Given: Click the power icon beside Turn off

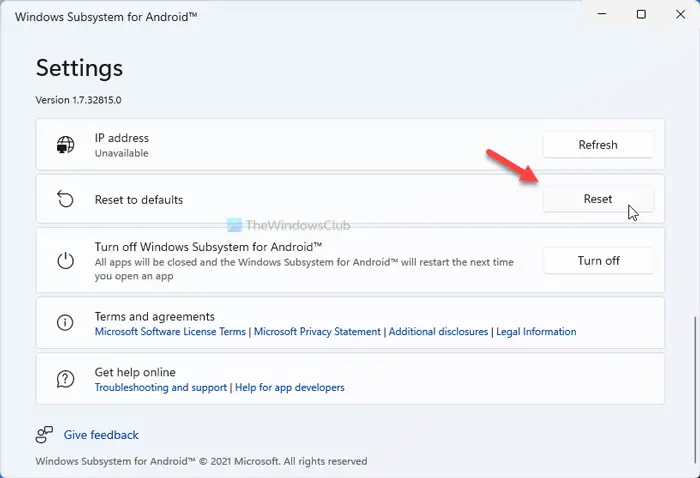Looking at the screenshot, I should (65, 261).
